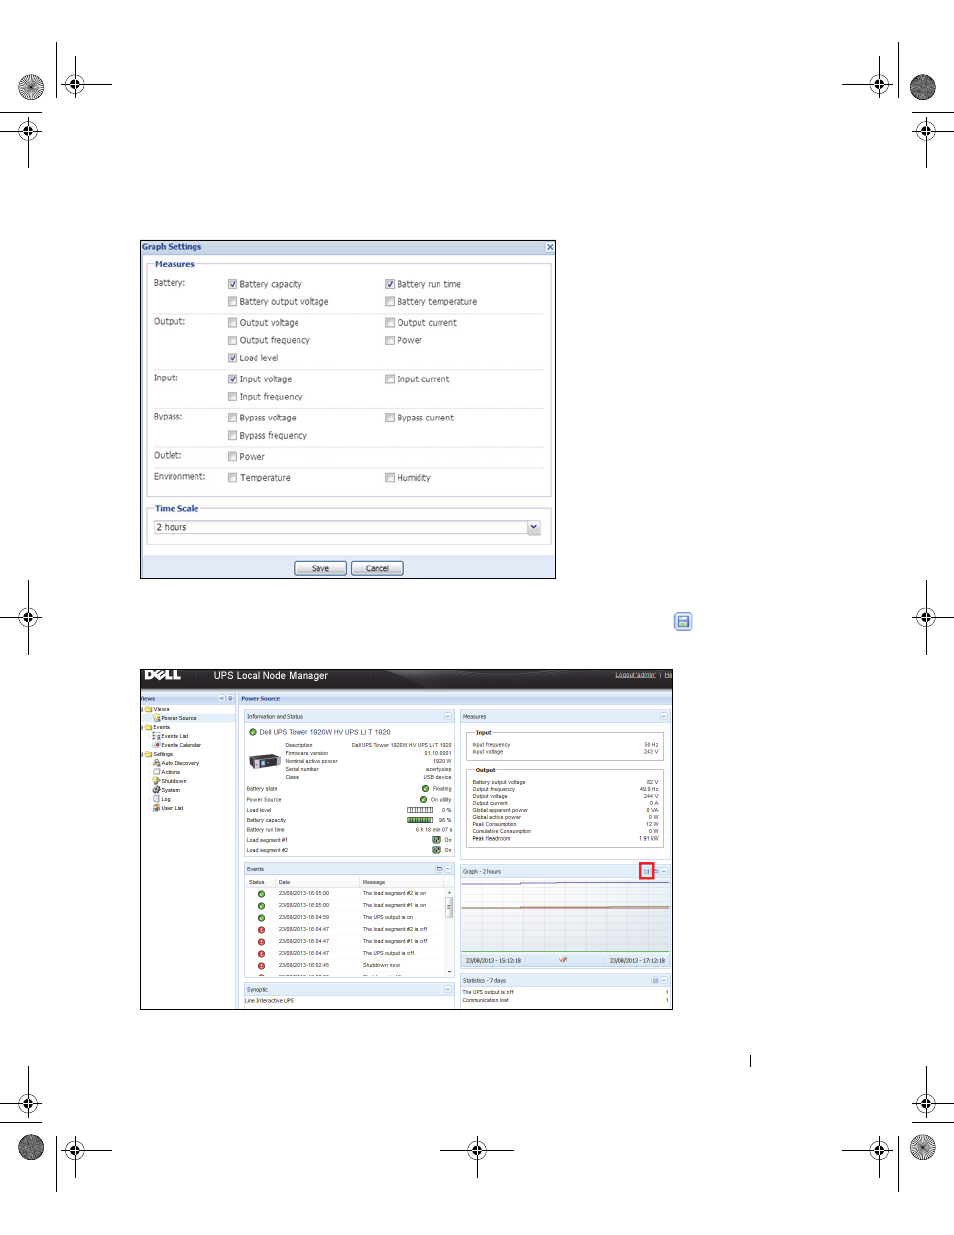Click the event marker icon on graph timeline
The image size is (954, 1235).
pyautogui.click(x=563, y=960)
